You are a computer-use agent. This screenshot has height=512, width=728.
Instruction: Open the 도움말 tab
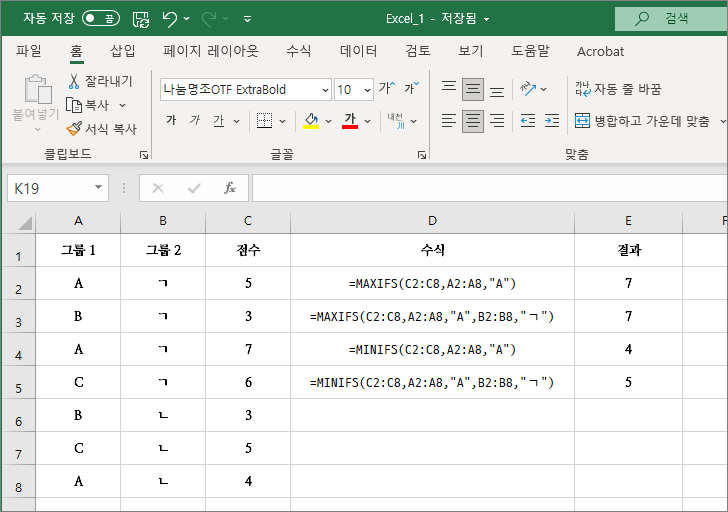[530, 51]
